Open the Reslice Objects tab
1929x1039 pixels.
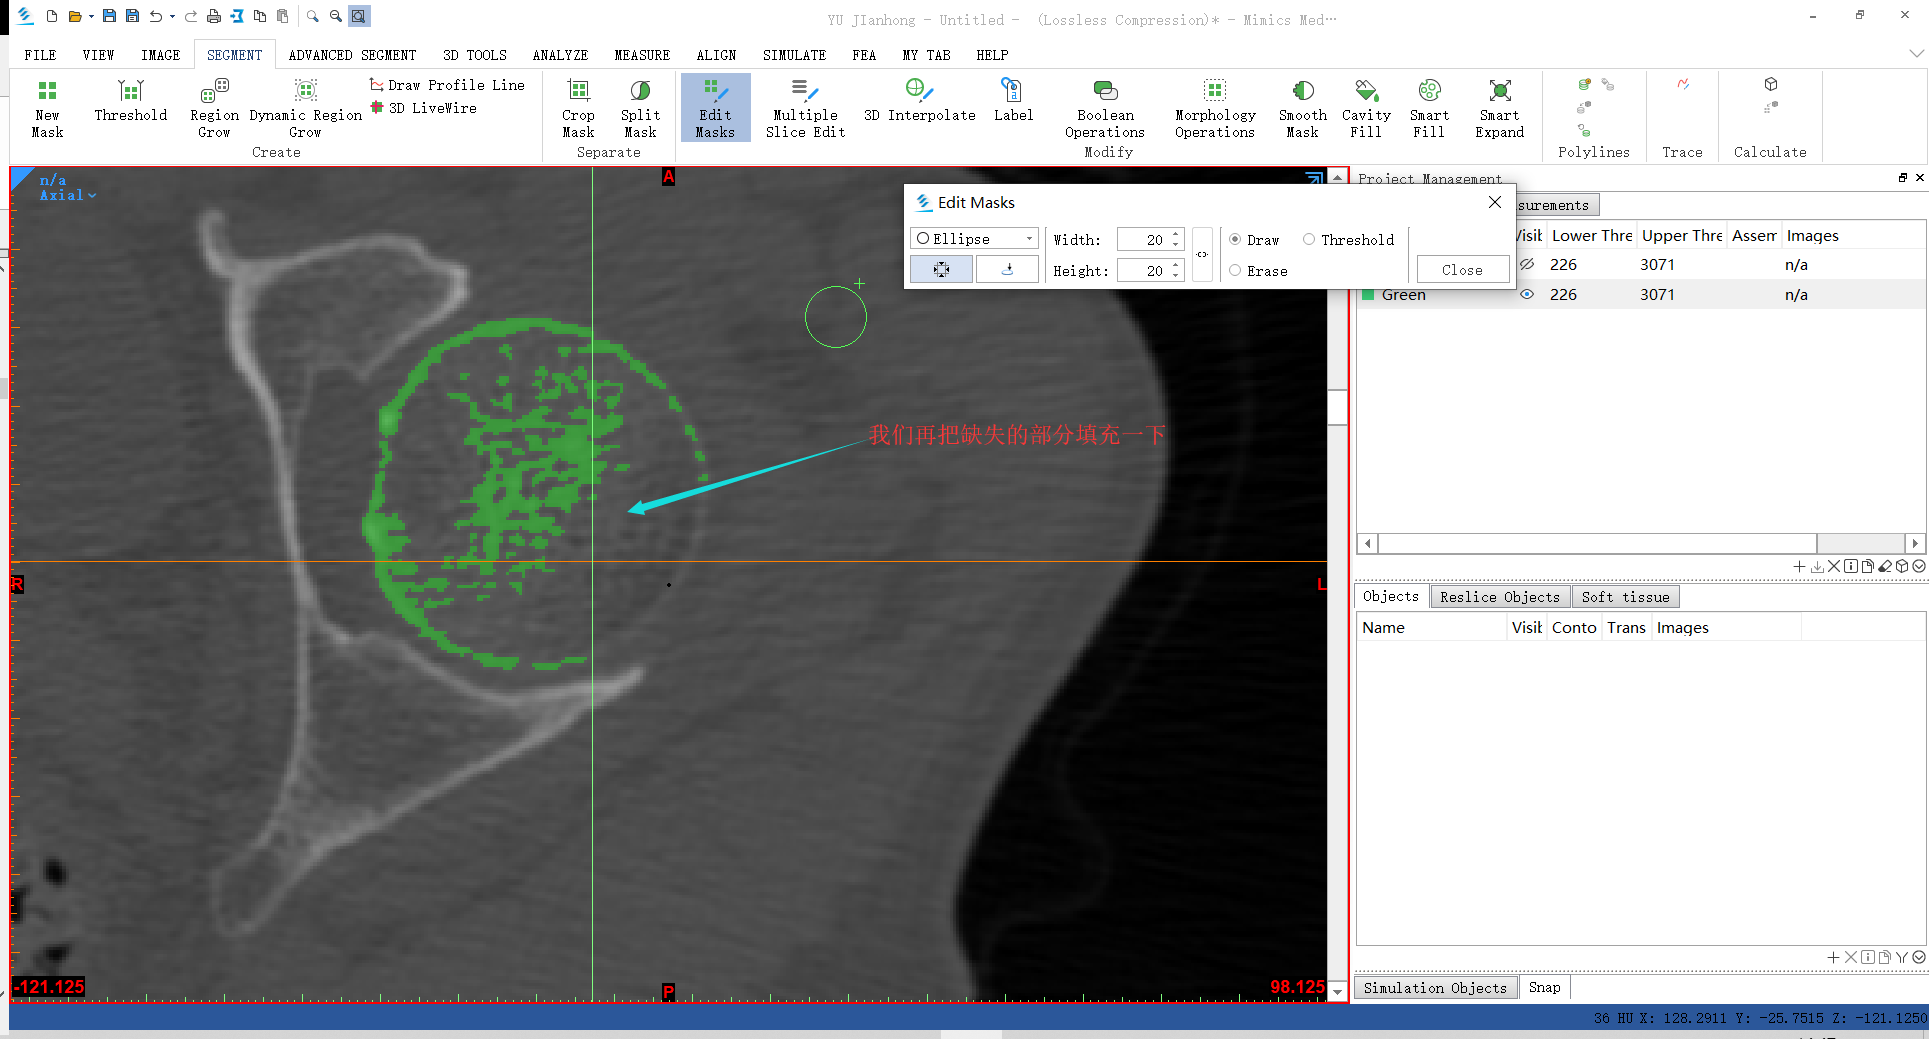[x=1499, y=597]
